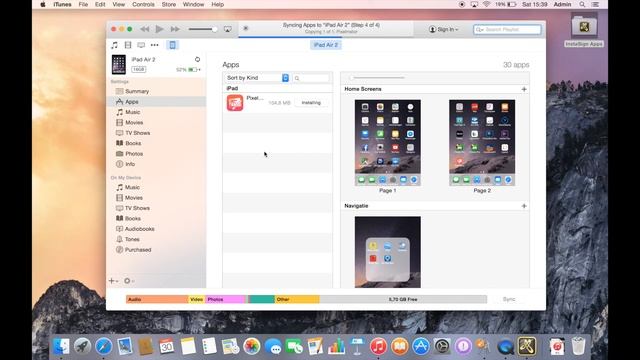This screenshot has width=640, height=360.
Task: Click the Photos segment of the storage bar
Action: [x=225, y=299]
